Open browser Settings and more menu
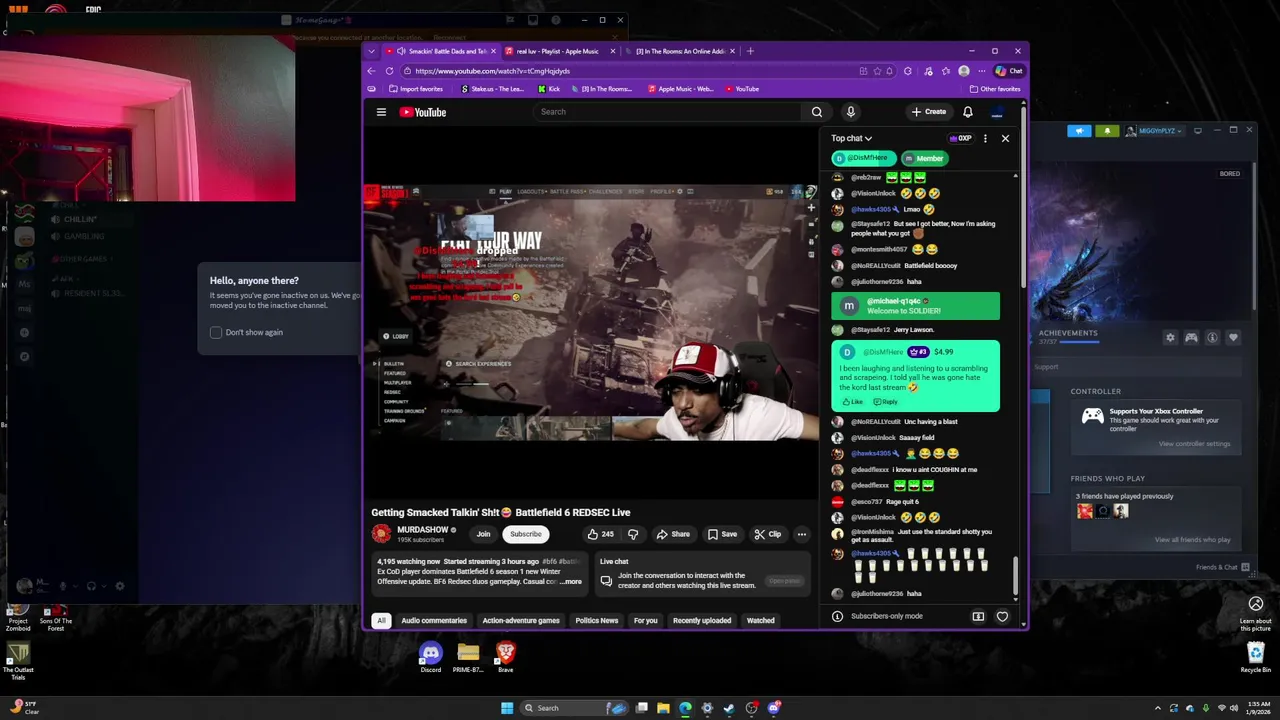The height and width of the screenshot is (720, 1280). (980, 71)
